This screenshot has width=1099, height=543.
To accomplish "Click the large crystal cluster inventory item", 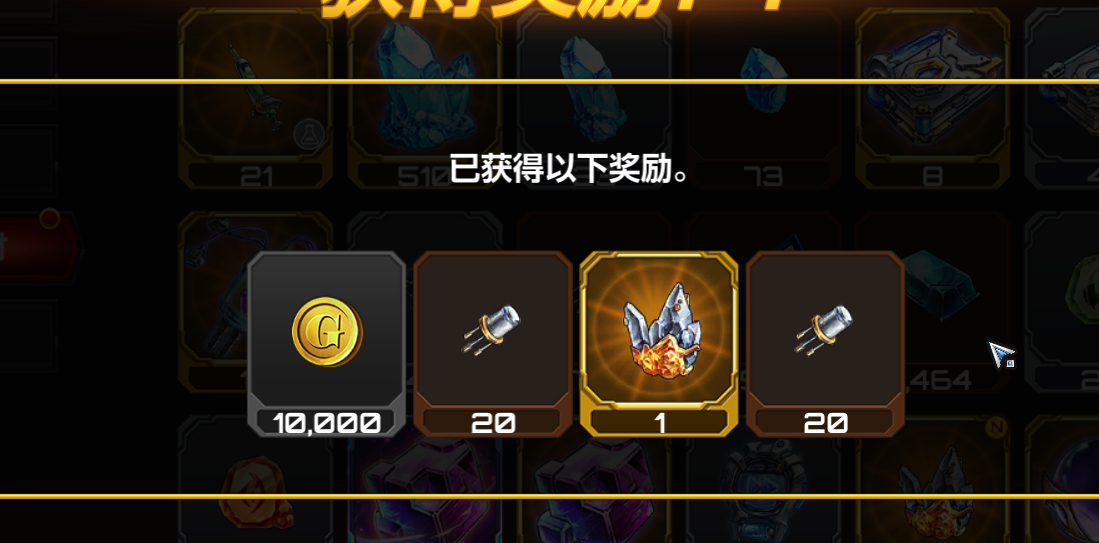I will (x=425, y=98).
